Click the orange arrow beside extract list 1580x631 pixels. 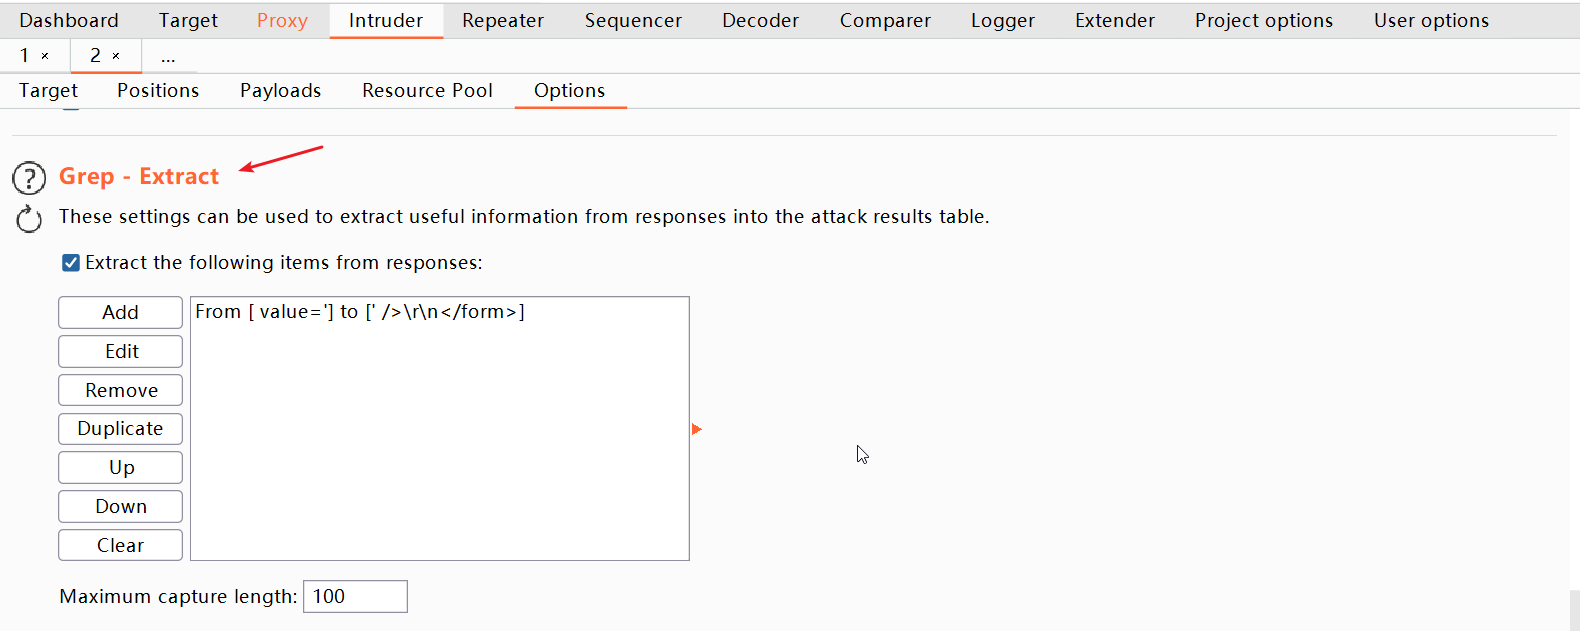(x=697, y=429)
